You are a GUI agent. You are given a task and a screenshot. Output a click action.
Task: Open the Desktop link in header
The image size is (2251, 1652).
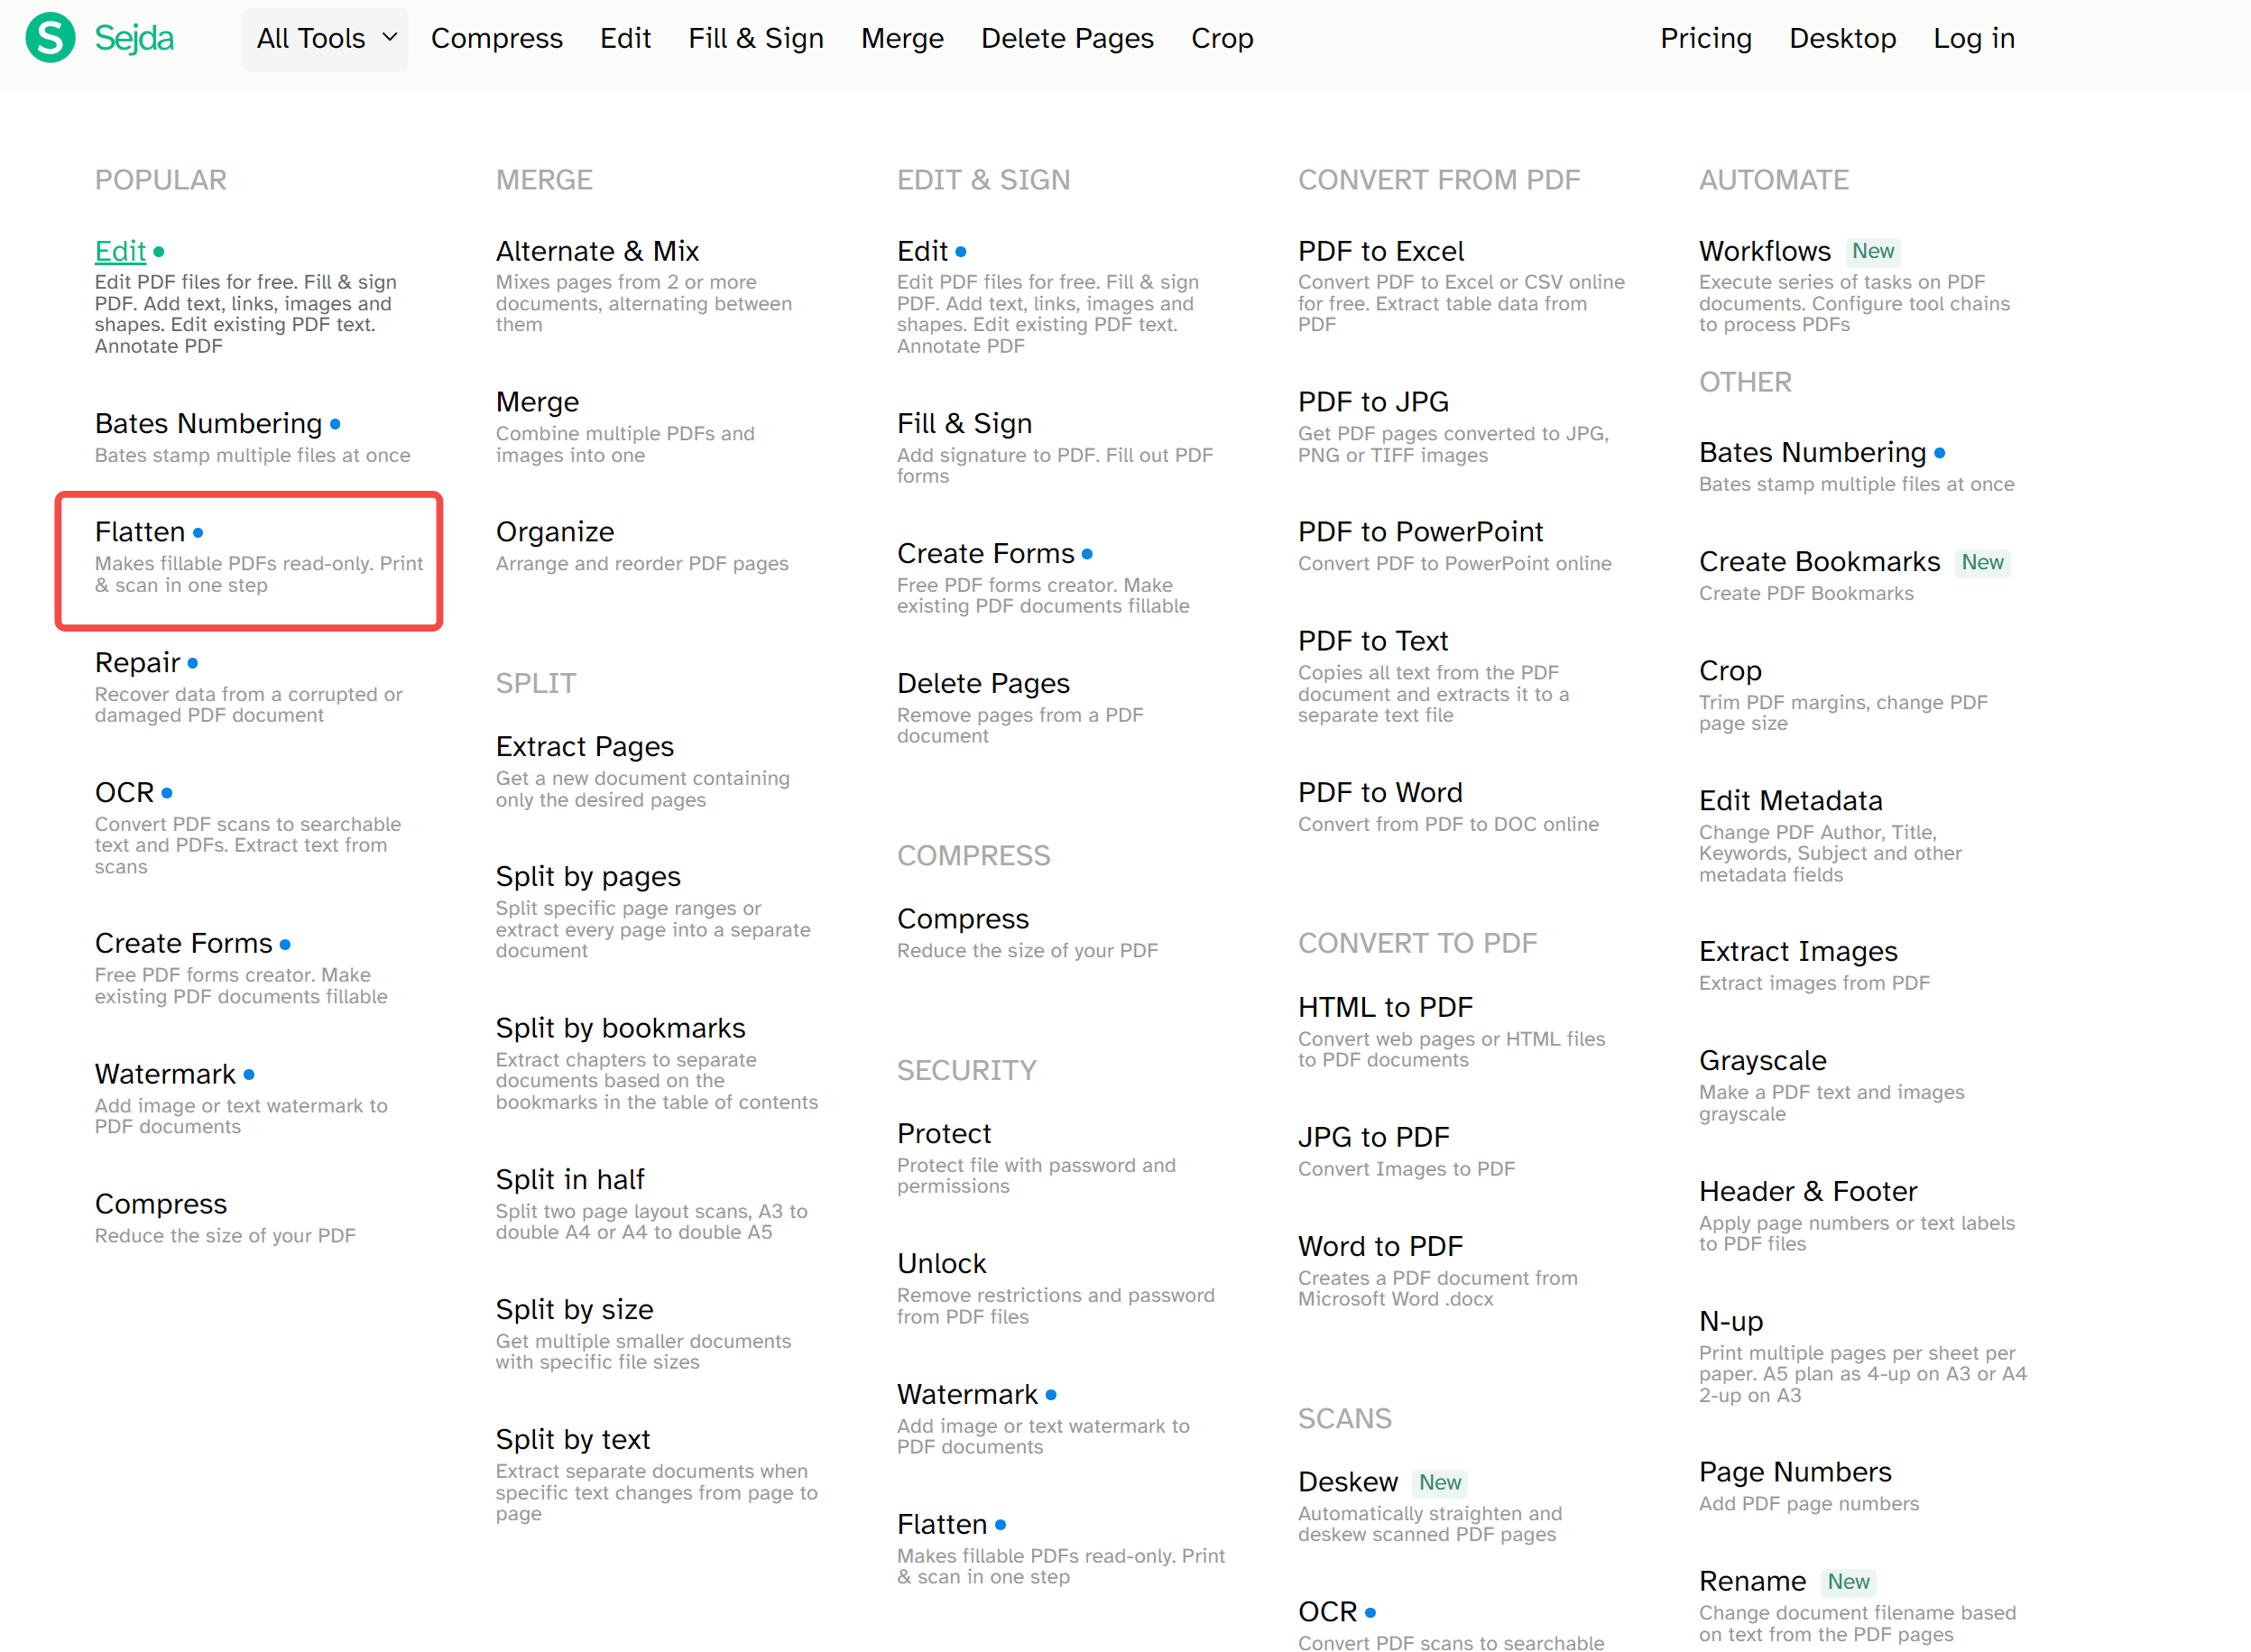1842,38
